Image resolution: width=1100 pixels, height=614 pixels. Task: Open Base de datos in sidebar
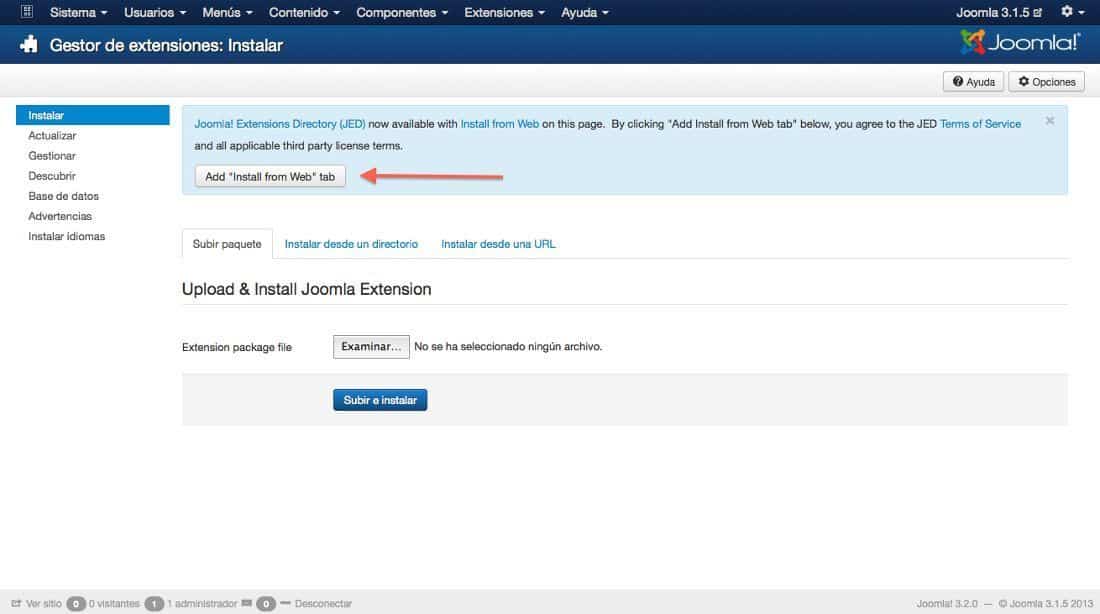[63, 196]
